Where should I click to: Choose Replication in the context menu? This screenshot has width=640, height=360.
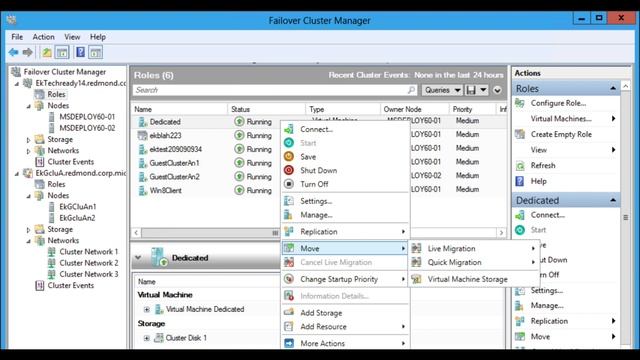point(345,231)
